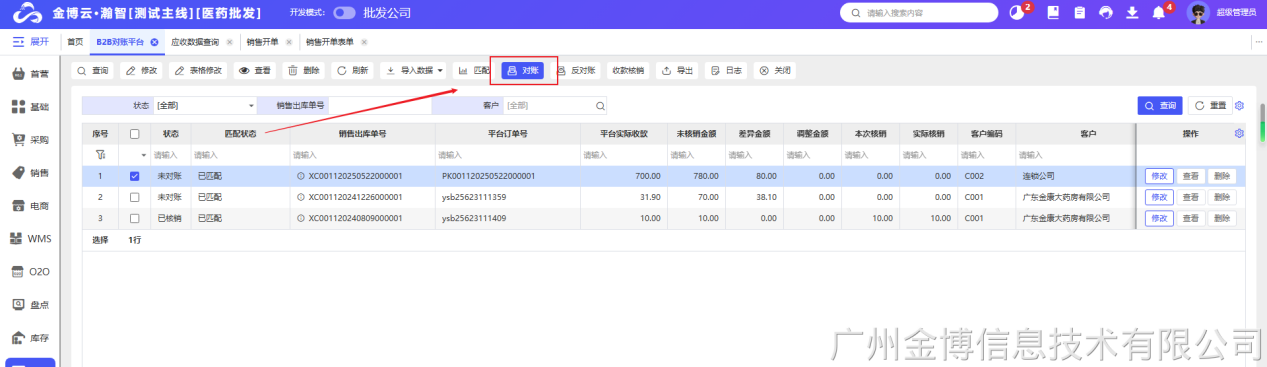1267x367 pixels.
Task: Click the 销售出库单号 filter input field
Action: click(380, 105)
